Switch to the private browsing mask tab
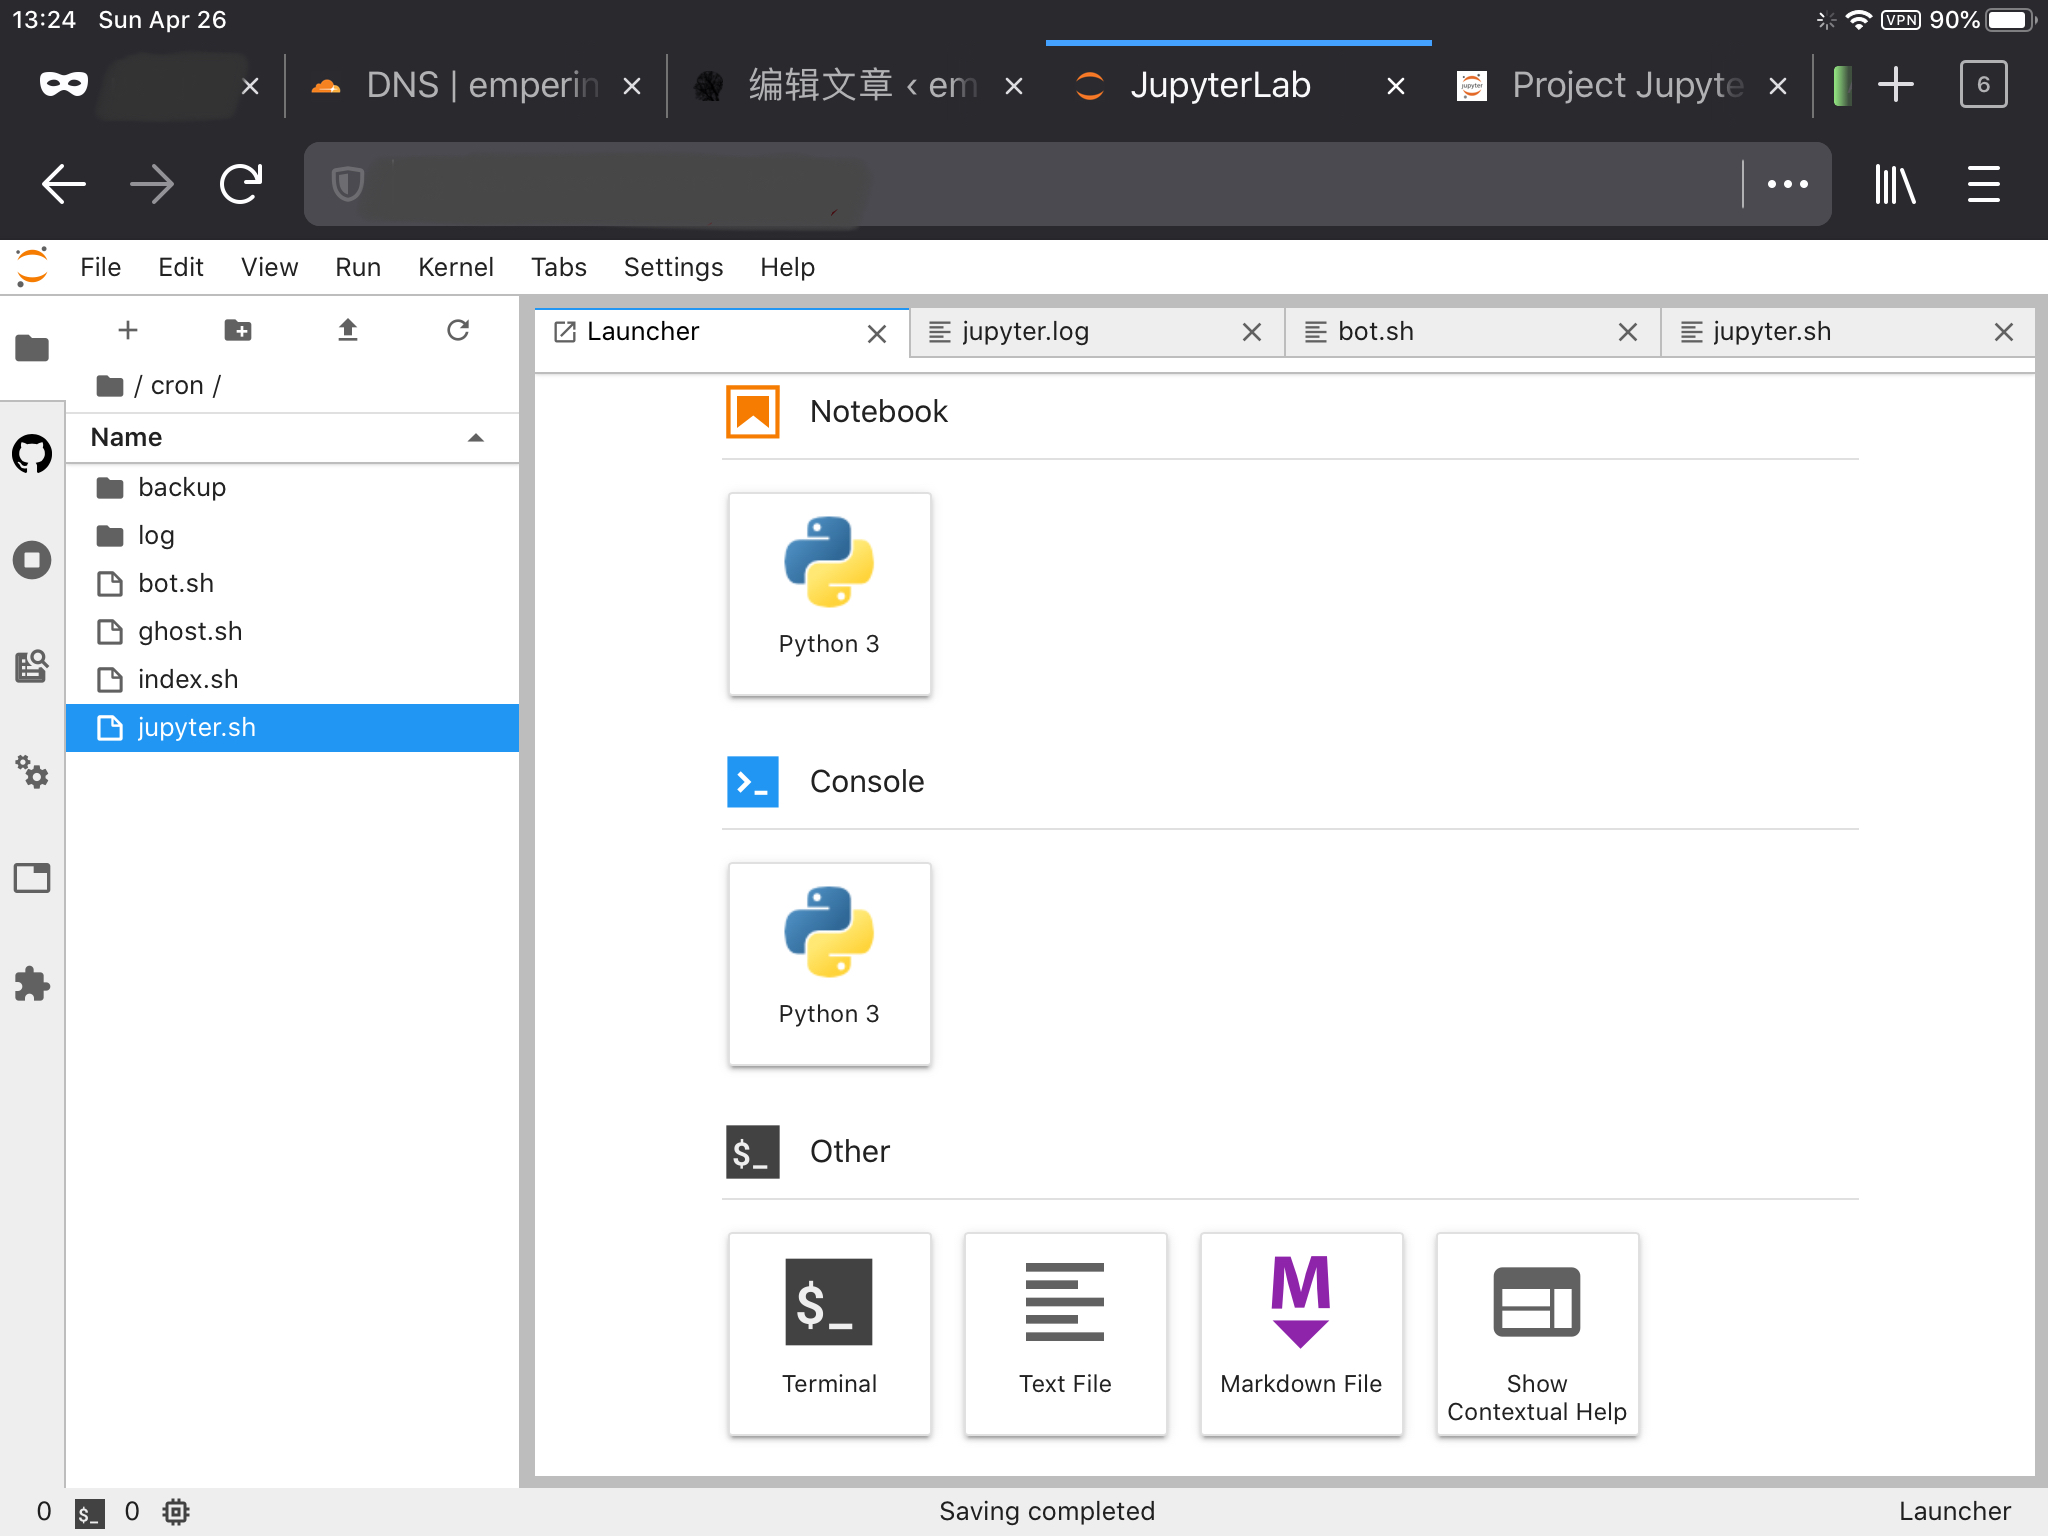The height and width of the screenshot is (1536, 2048). pyautogui.click(x=64, y=85)
